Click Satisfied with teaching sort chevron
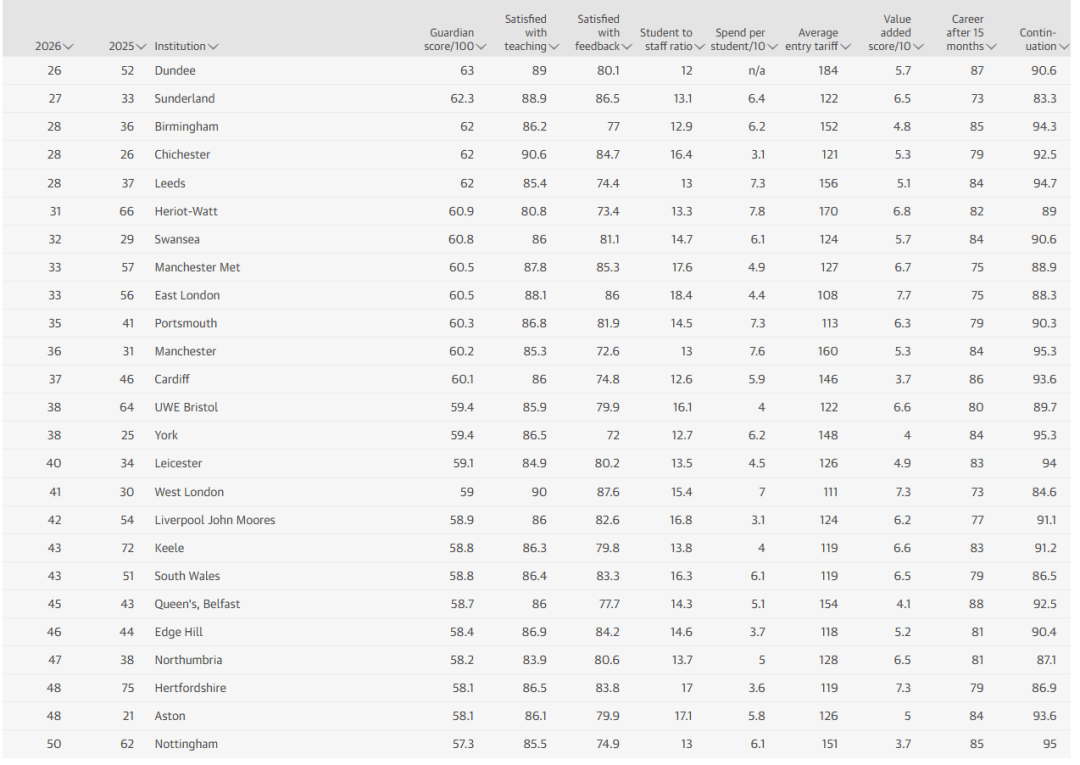Viewport: 1080px width, 765px height. point(554,47)
